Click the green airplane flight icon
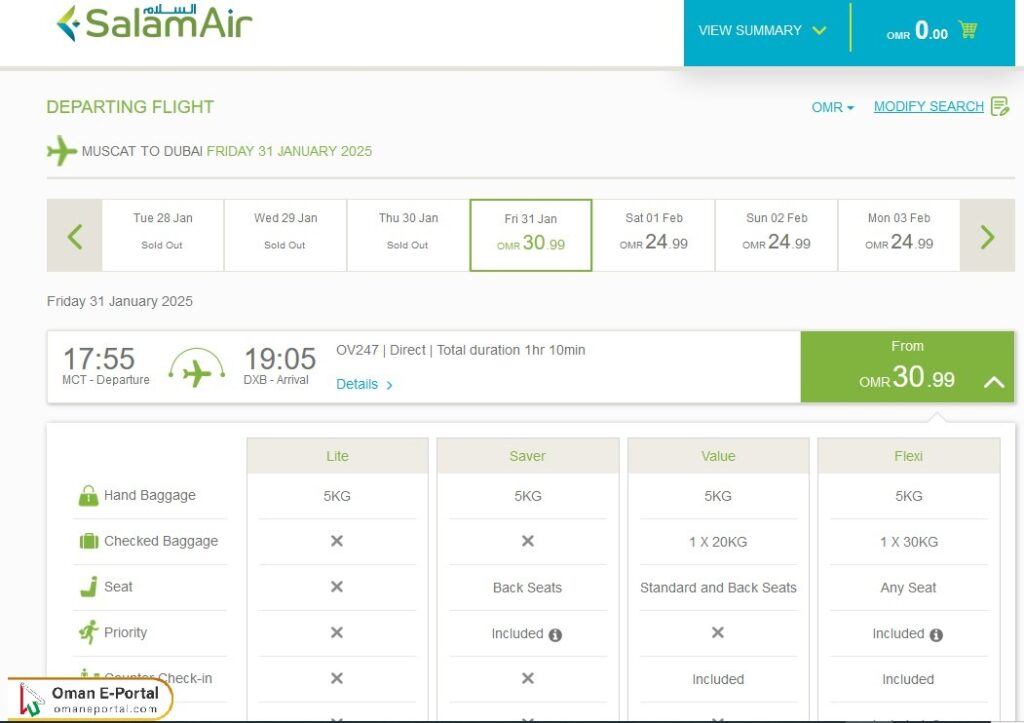The image size is (1024, 723). tap(195, 366)
